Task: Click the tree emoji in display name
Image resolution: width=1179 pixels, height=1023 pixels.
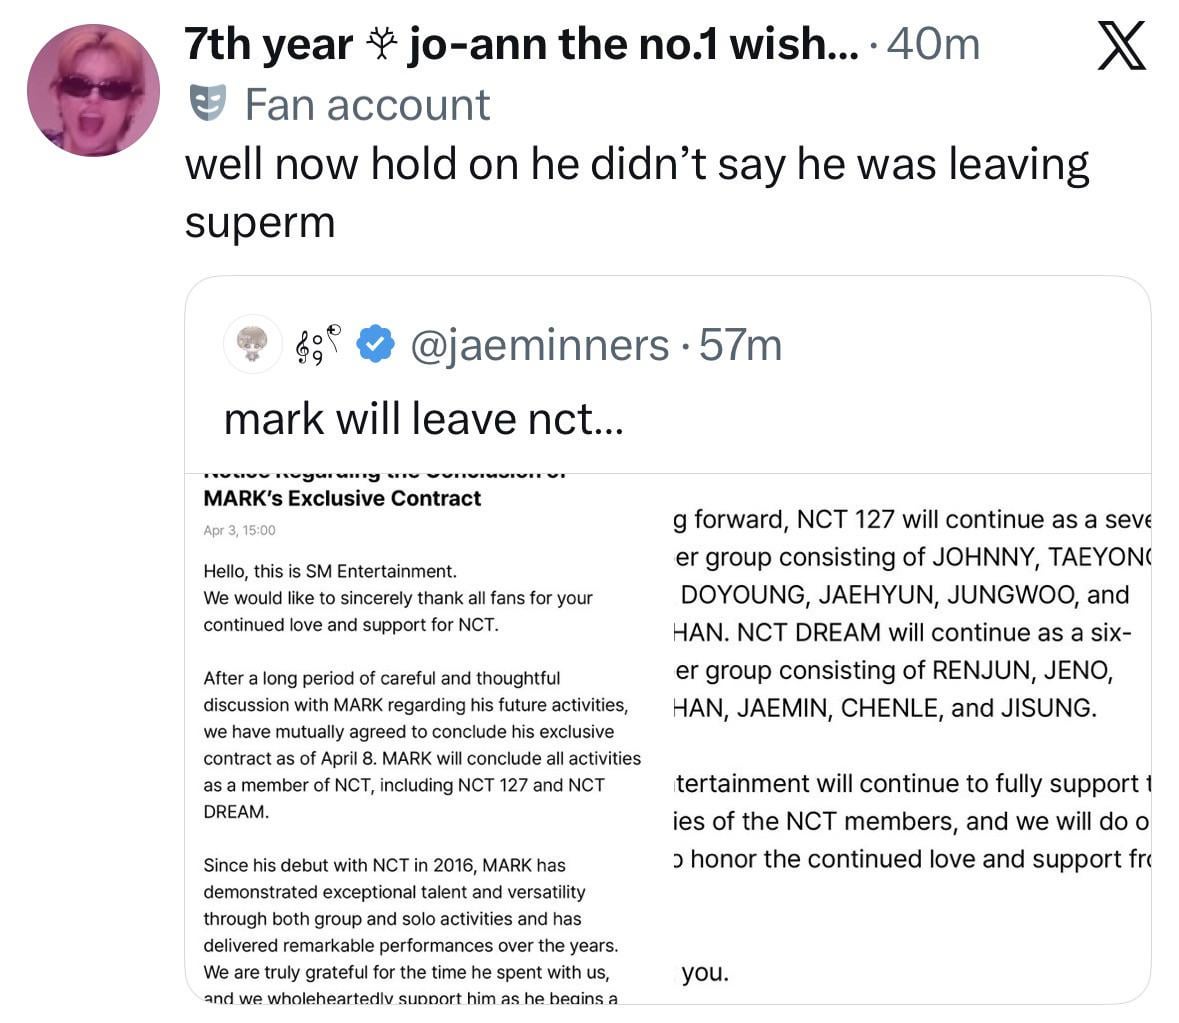Action: pyautogui.click(x=380, y=44)
